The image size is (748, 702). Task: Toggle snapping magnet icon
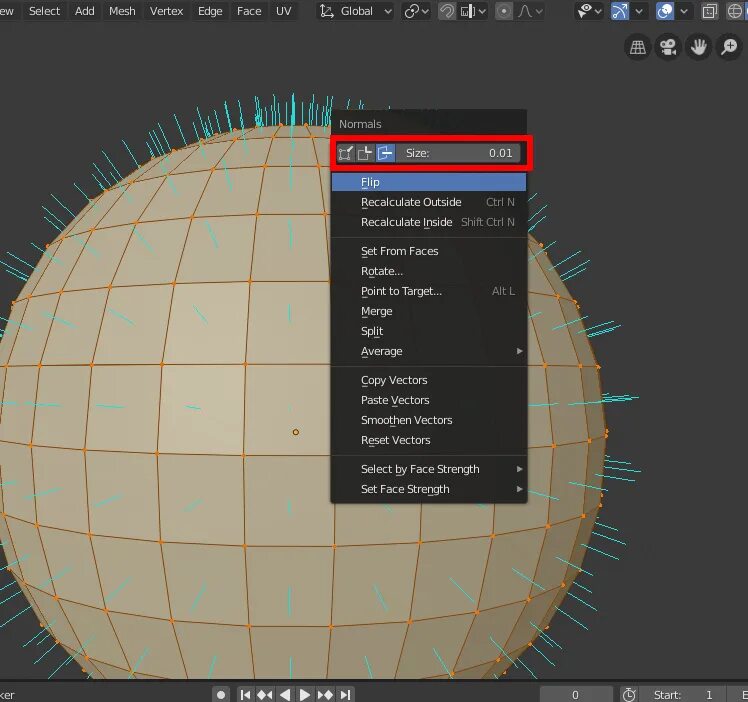point(447,11)
